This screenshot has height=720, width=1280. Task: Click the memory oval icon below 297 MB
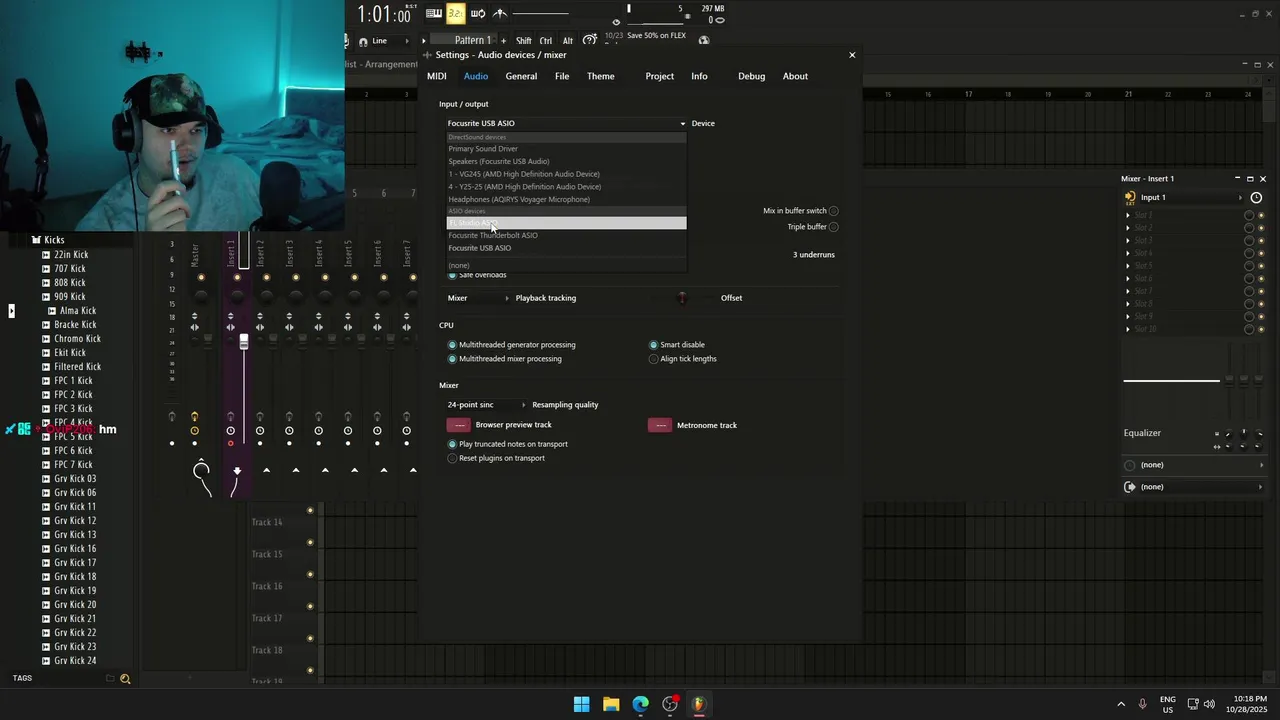[720, 20]
